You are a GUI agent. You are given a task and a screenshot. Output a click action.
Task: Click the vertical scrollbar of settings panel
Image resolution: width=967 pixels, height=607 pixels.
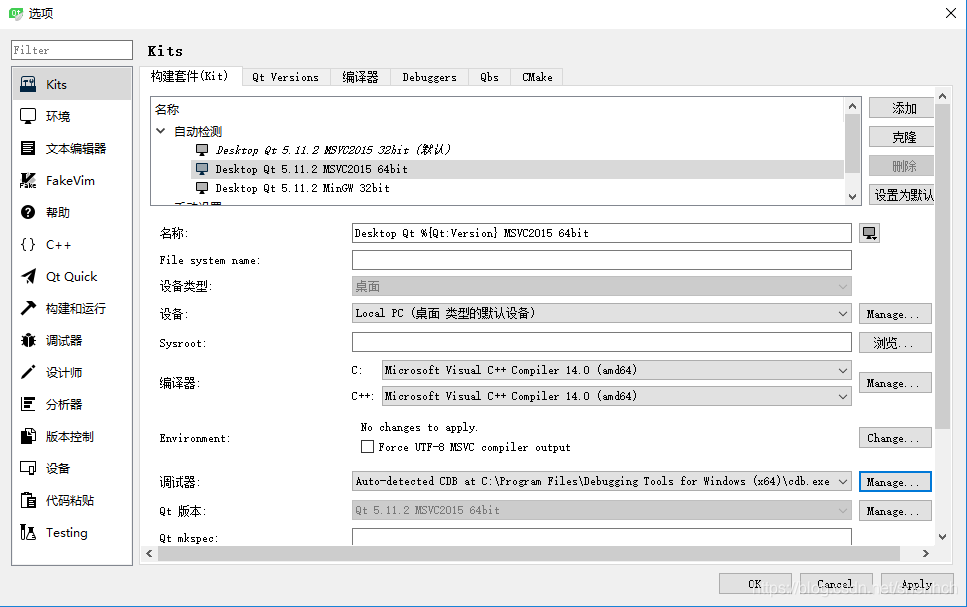point(942,266)
